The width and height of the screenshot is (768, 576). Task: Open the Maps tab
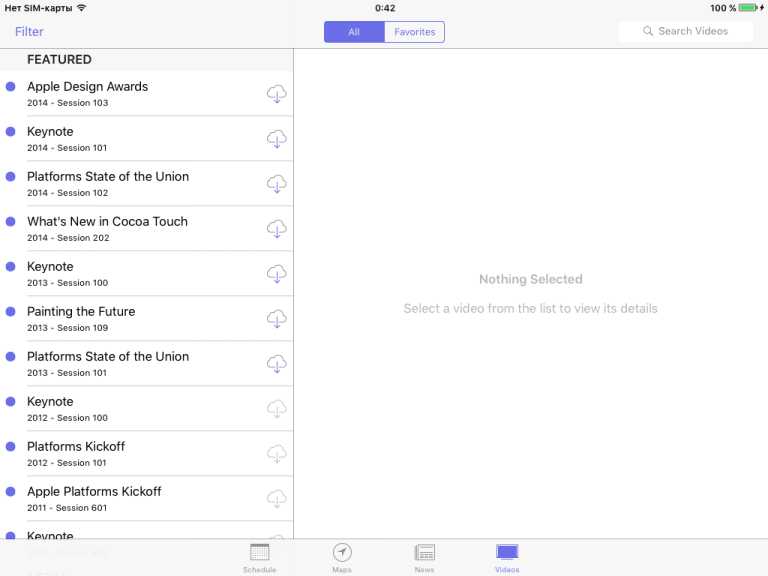(x=342, y=558)
